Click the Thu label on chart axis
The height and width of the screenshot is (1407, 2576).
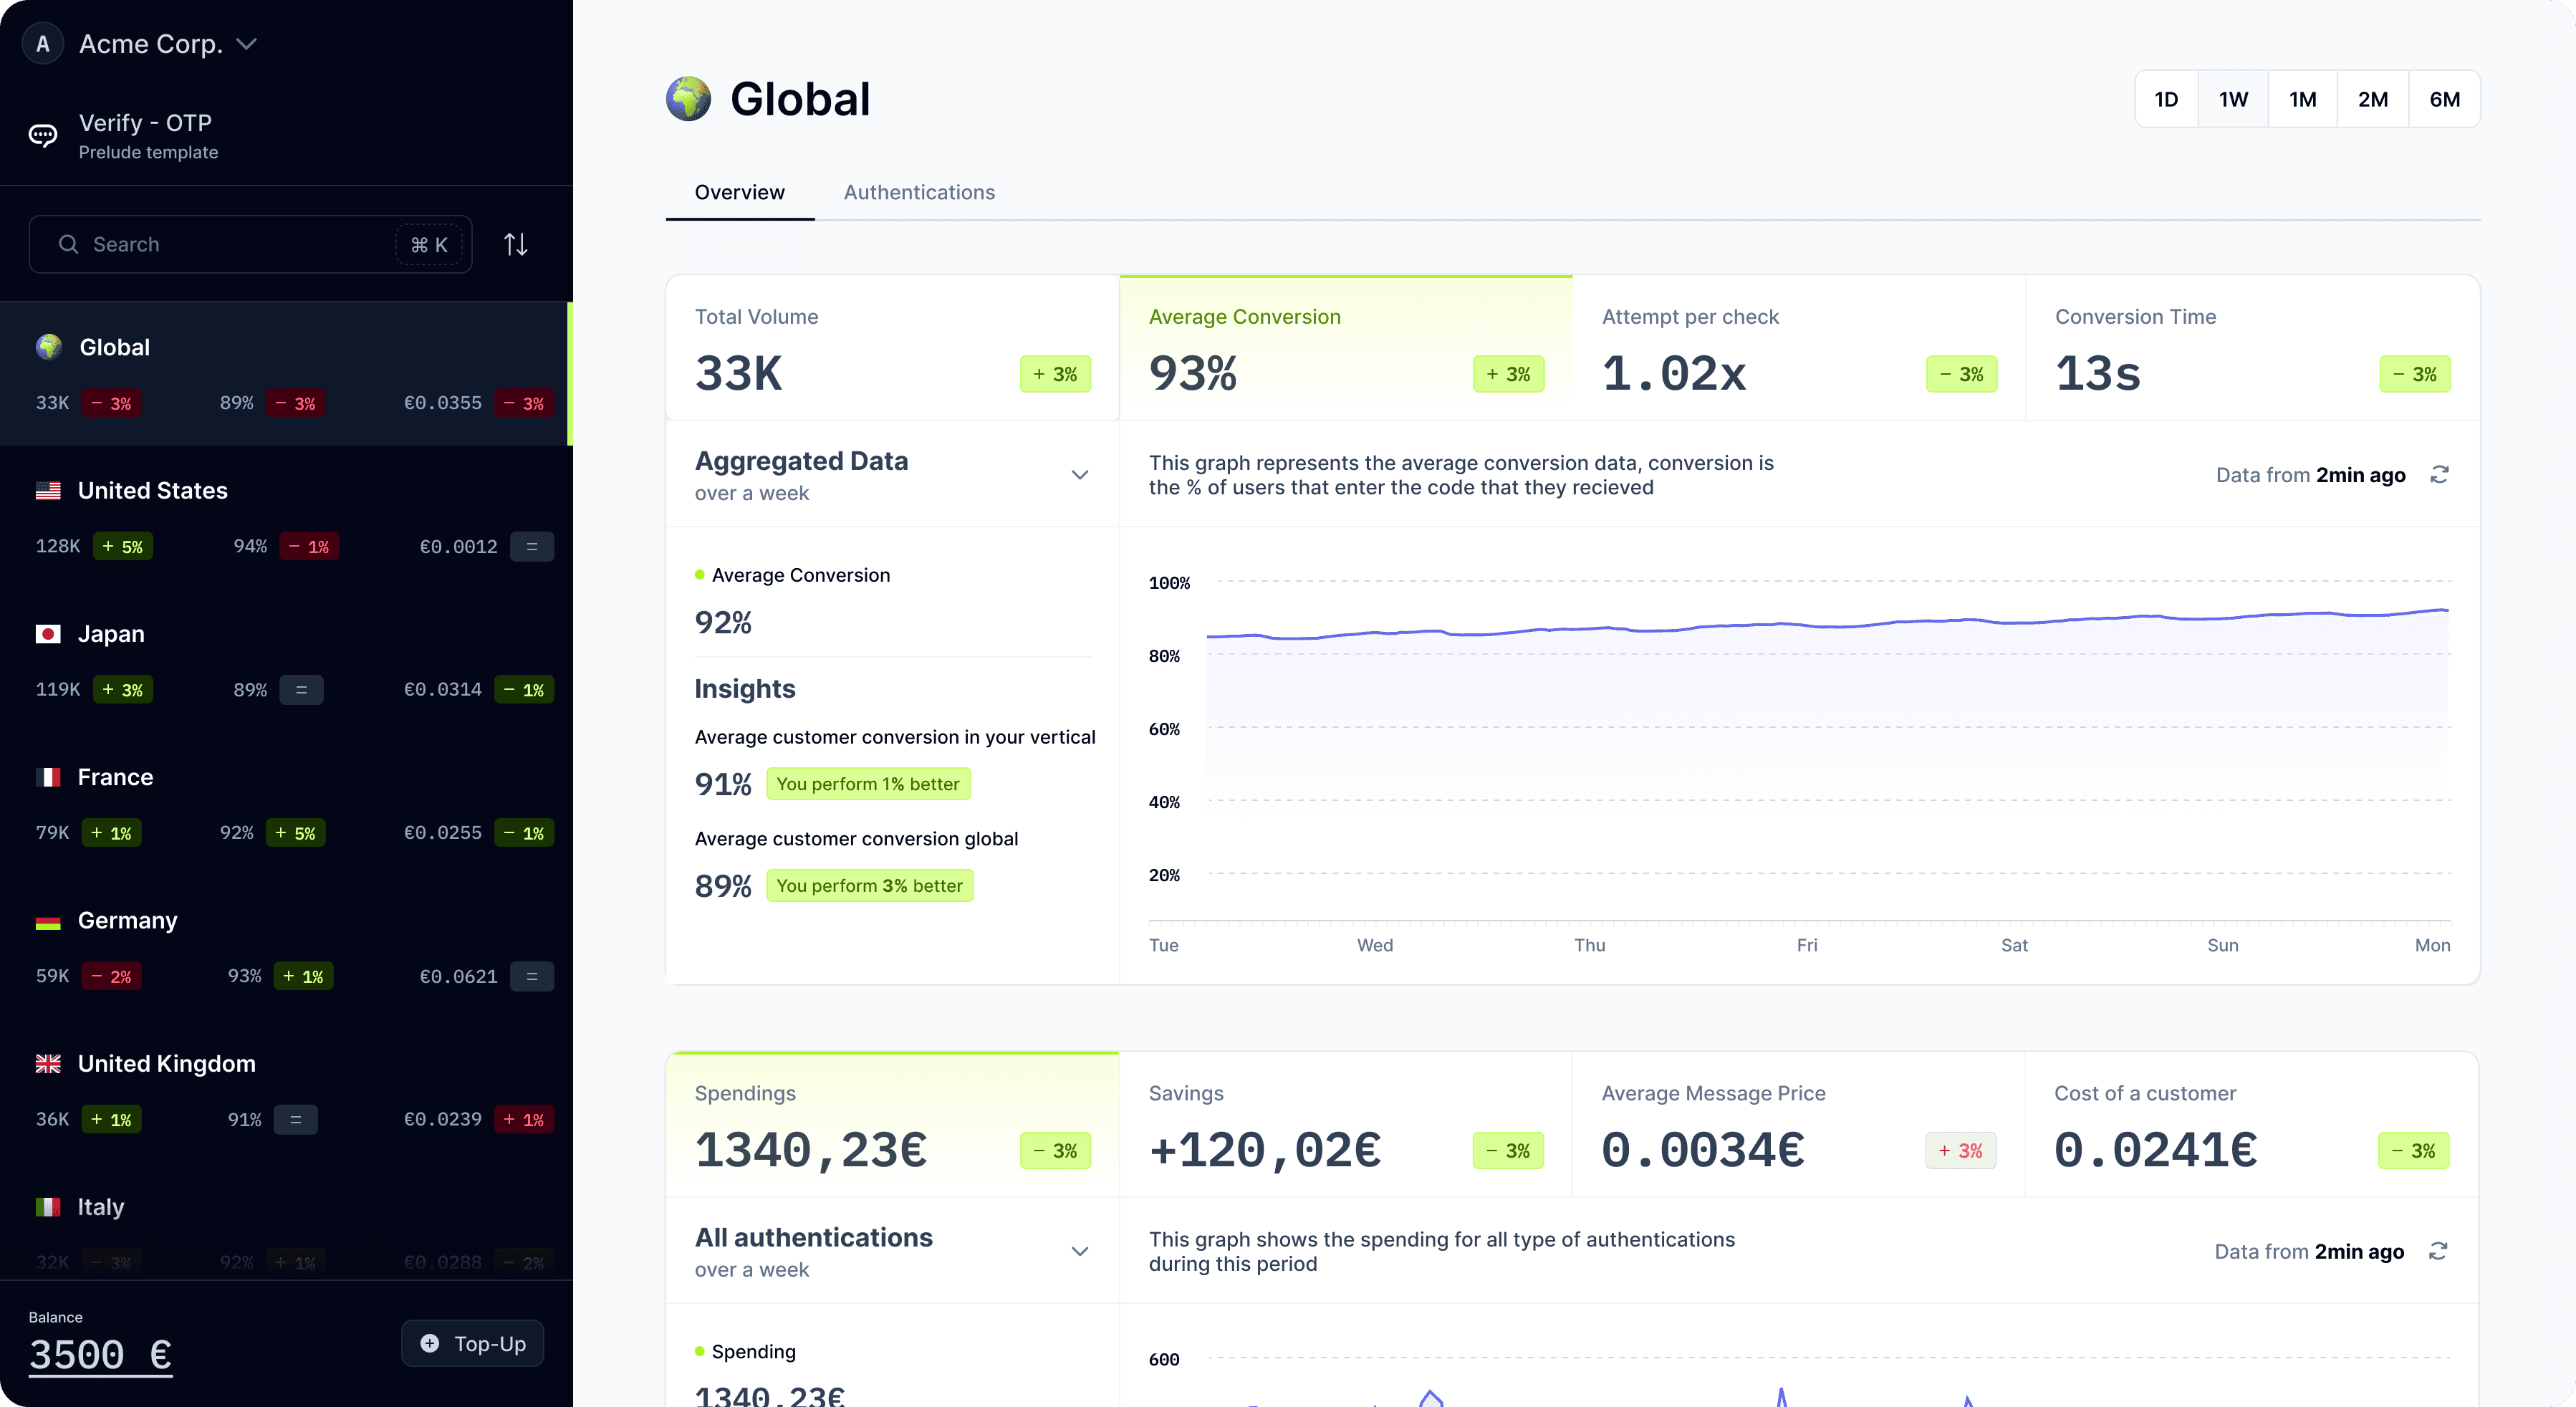pyautogui.click(x=1590, y=946)
